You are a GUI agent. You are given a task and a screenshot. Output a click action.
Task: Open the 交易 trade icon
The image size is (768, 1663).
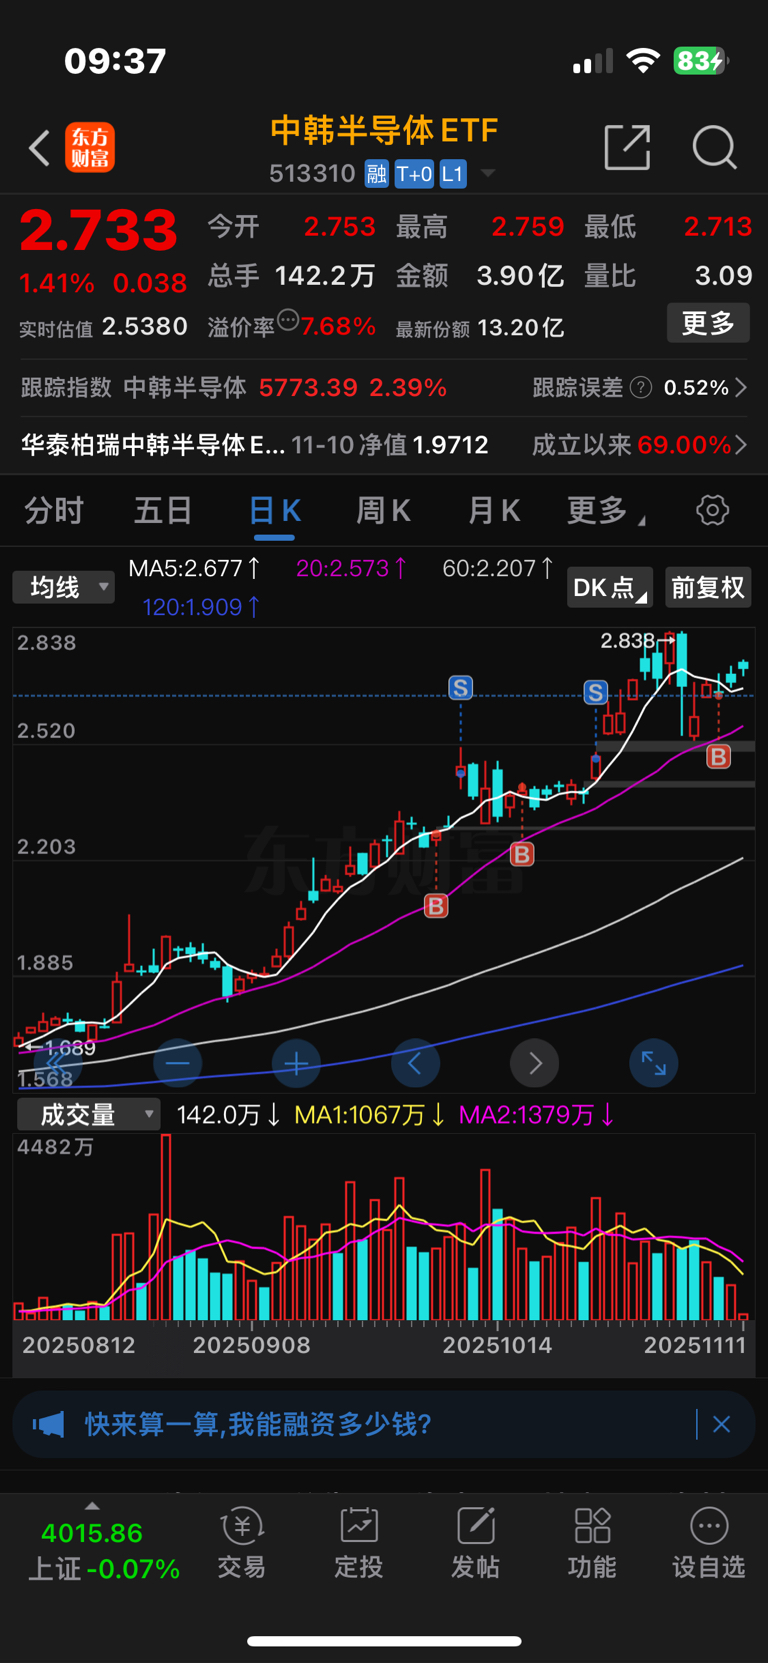pos(242,1545)
